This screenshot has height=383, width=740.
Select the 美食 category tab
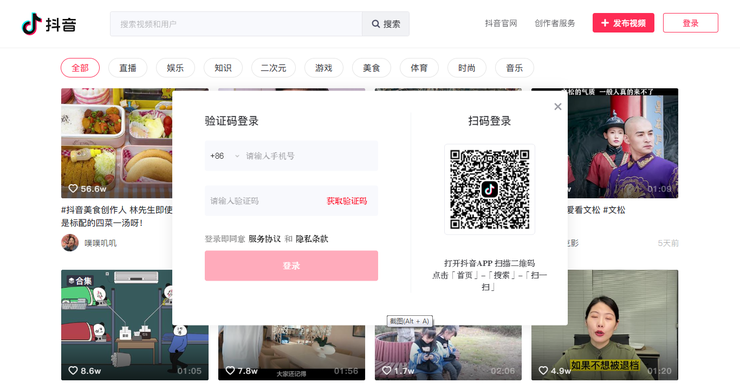tap(371, 68)
